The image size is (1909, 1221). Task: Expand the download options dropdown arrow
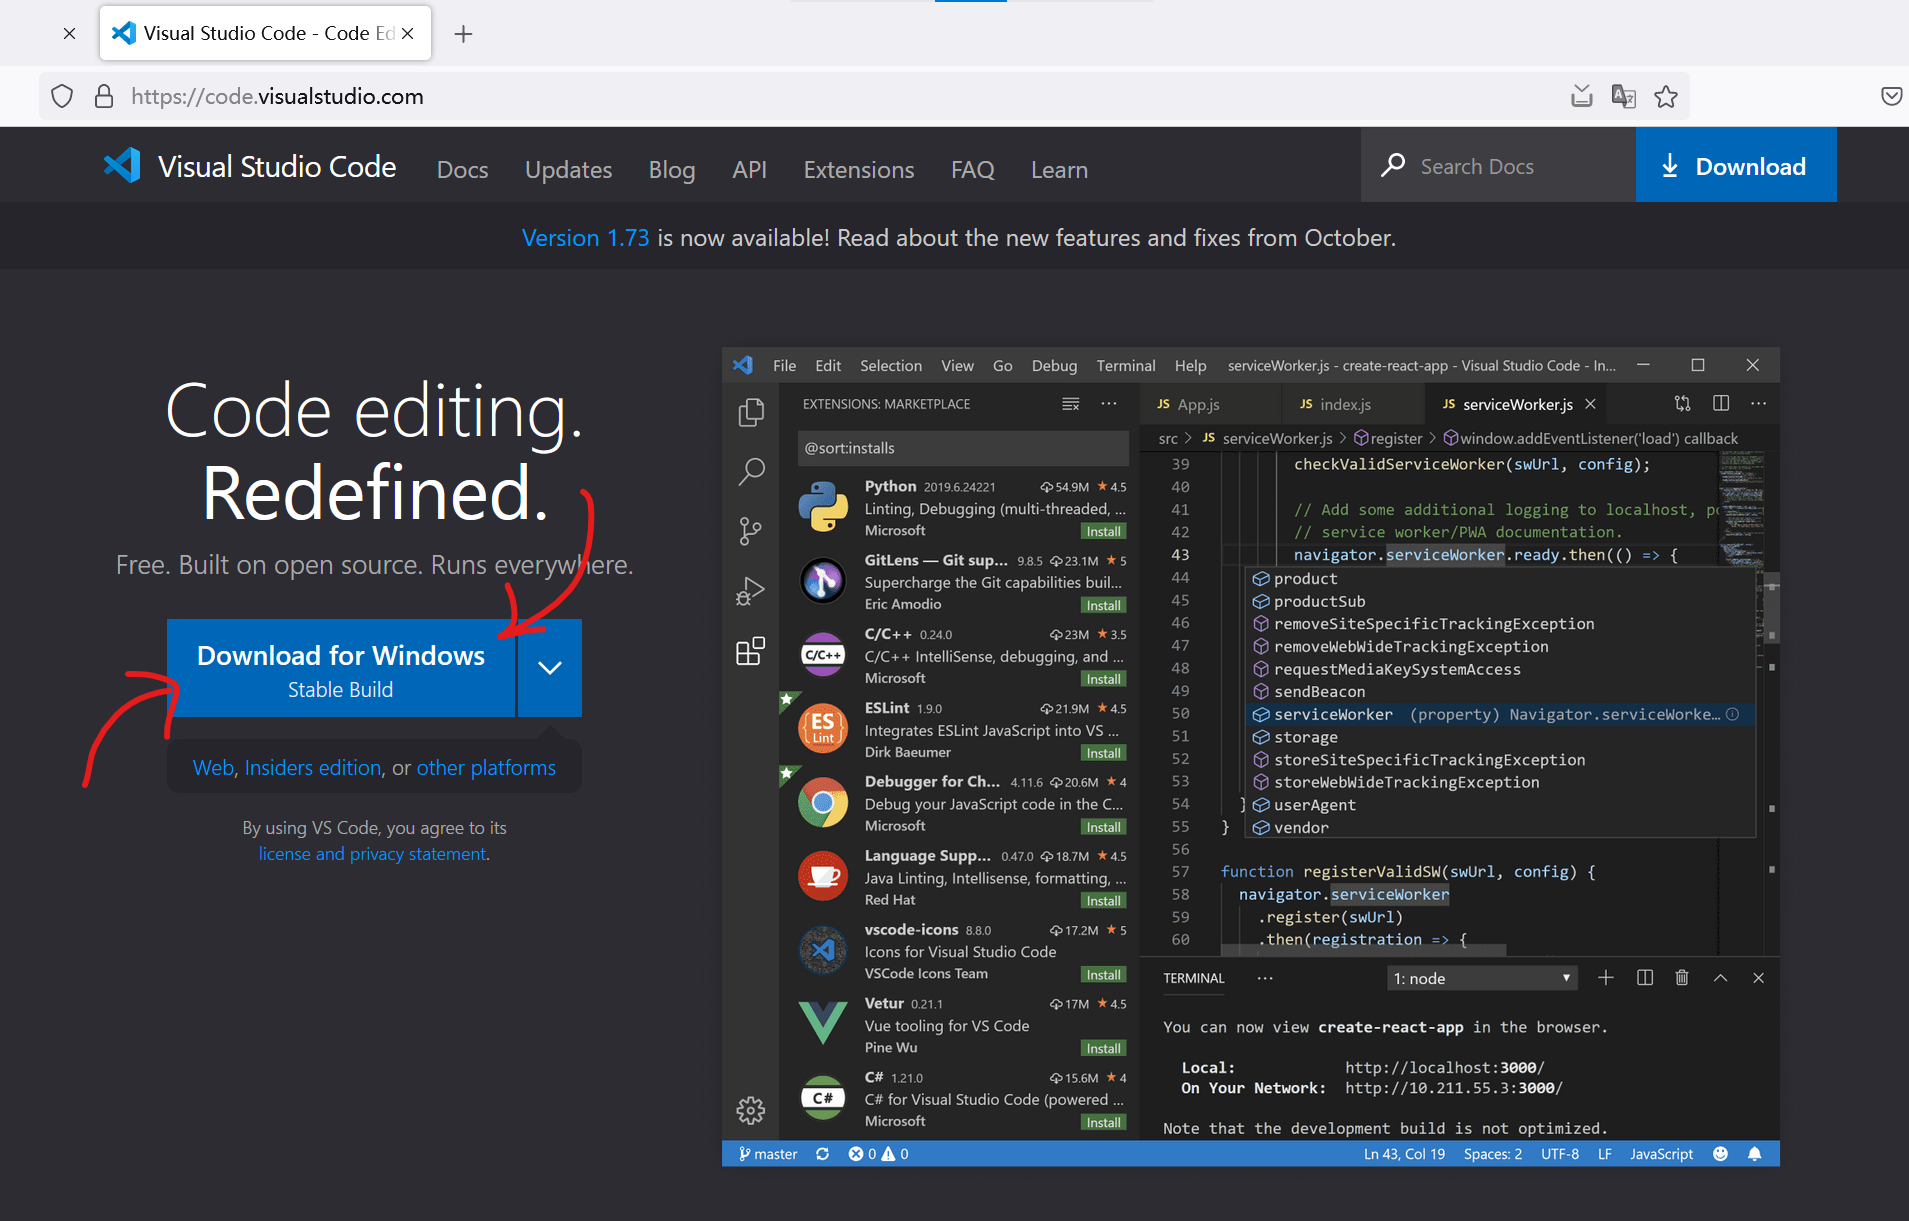[x=550, y=668]
